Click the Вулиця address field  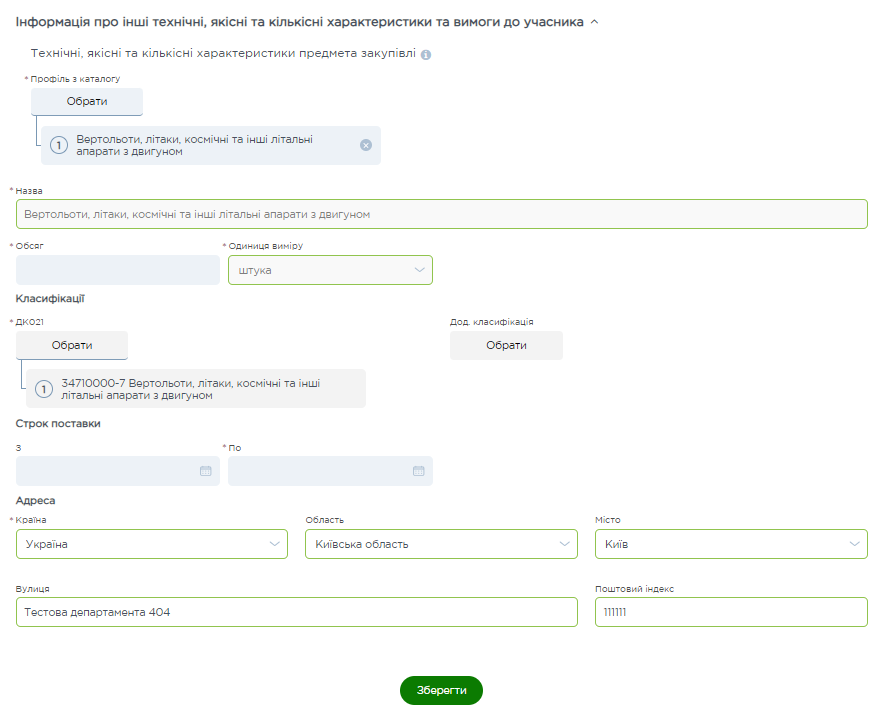click(297, 612)
